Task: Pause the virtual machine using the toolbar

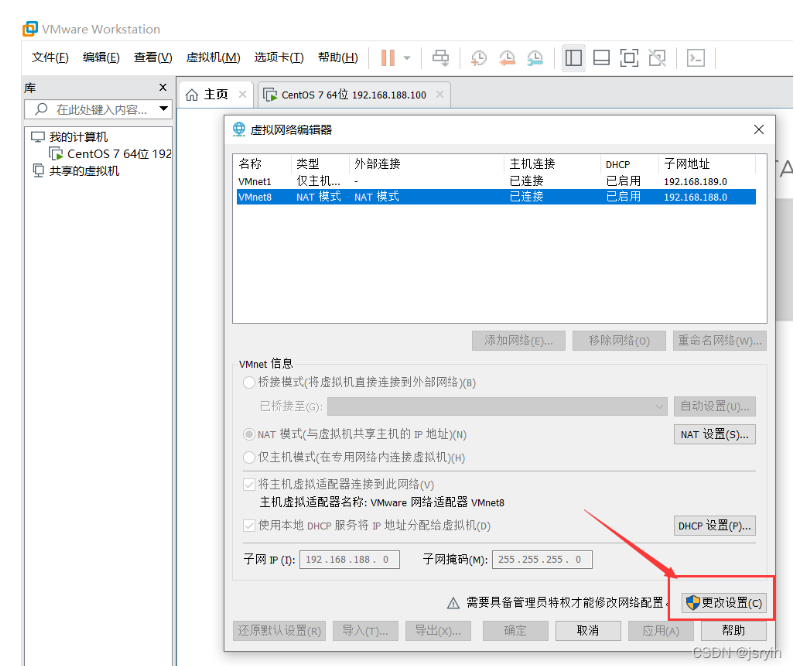Action: pyautogui.click(x=388, y=58)
